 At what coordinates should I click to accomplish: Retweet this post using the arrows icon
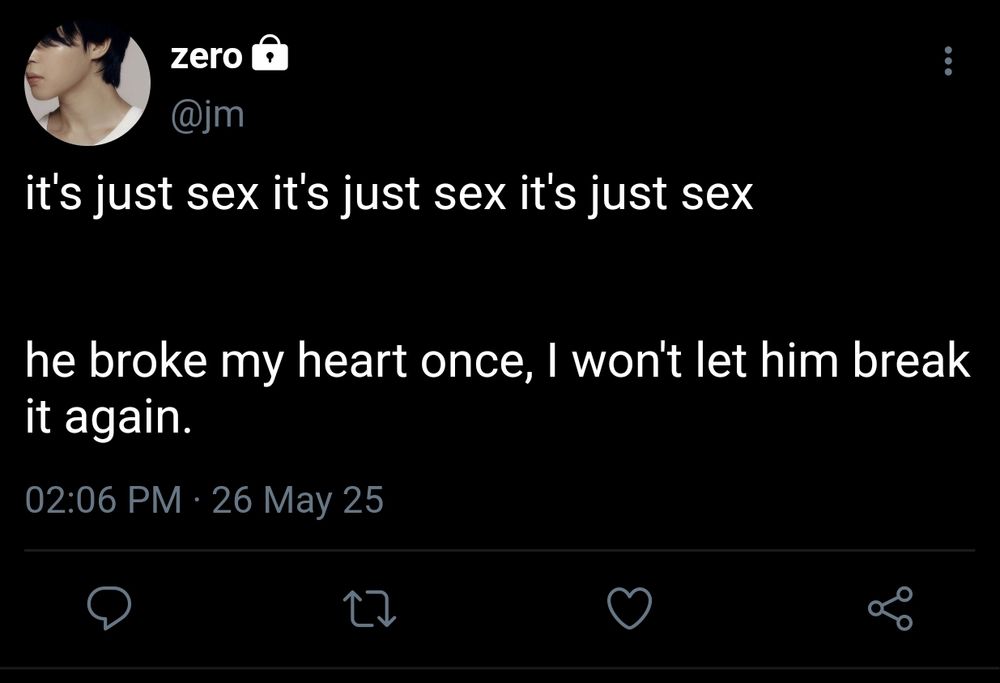(369, 608)
